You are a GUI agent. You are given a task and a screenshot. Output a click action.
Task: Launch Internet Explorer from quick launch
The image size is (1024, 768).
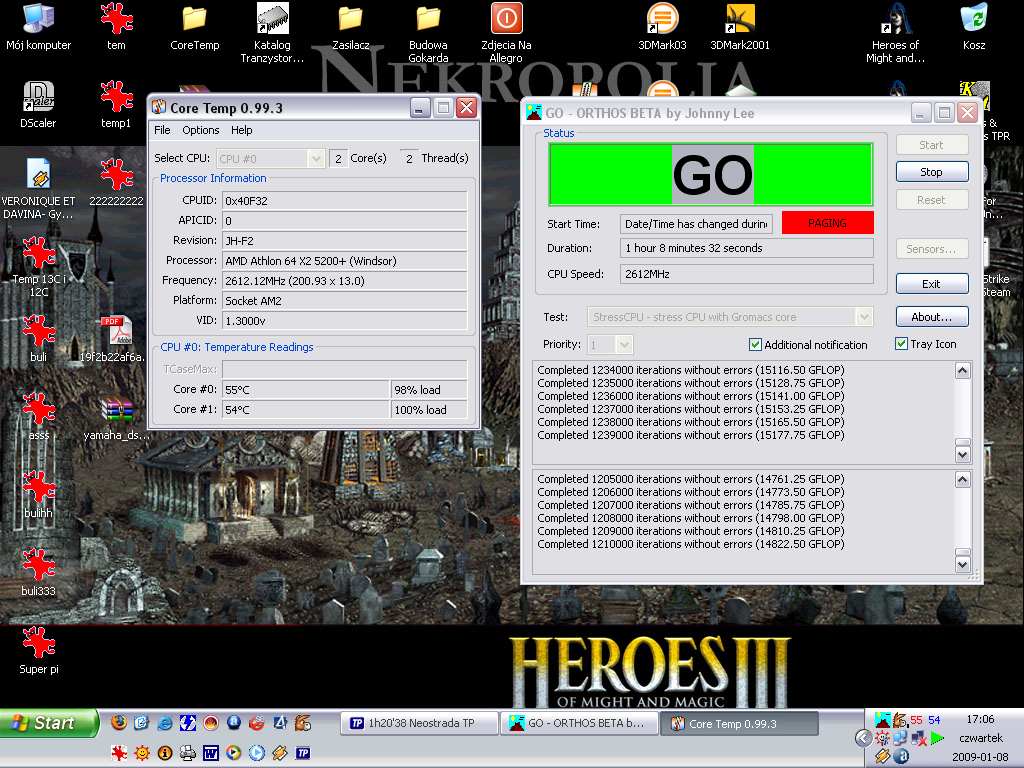click(165, 722)
